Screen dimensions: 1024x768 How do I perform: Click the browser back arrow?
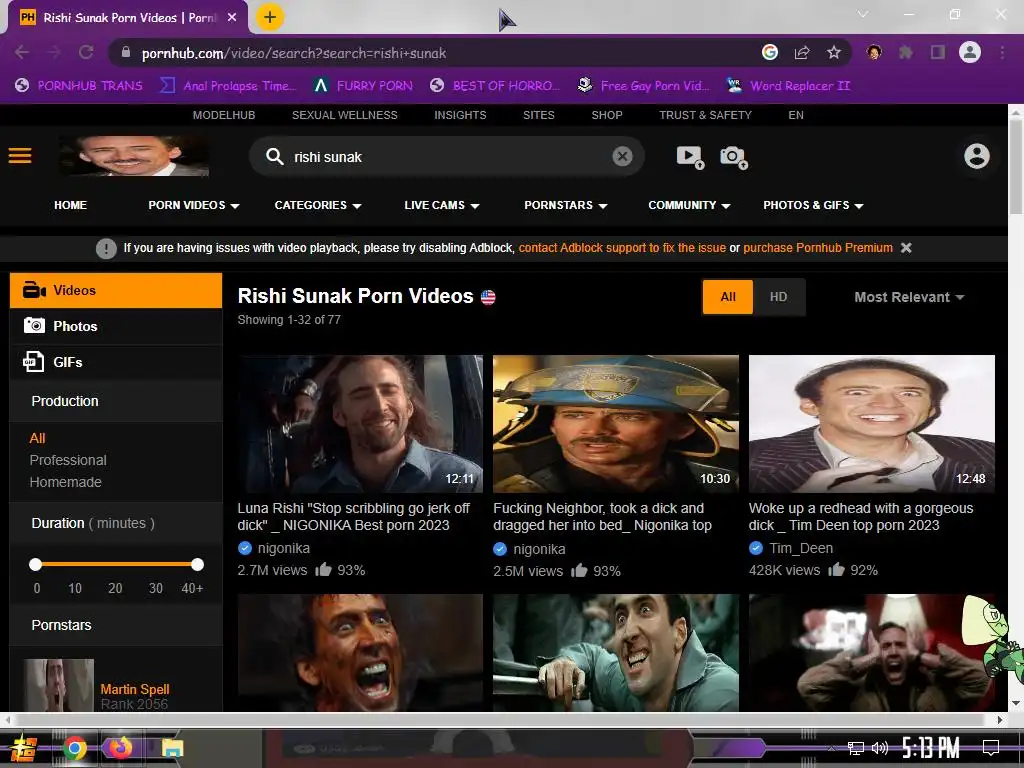tap(22, 53)
